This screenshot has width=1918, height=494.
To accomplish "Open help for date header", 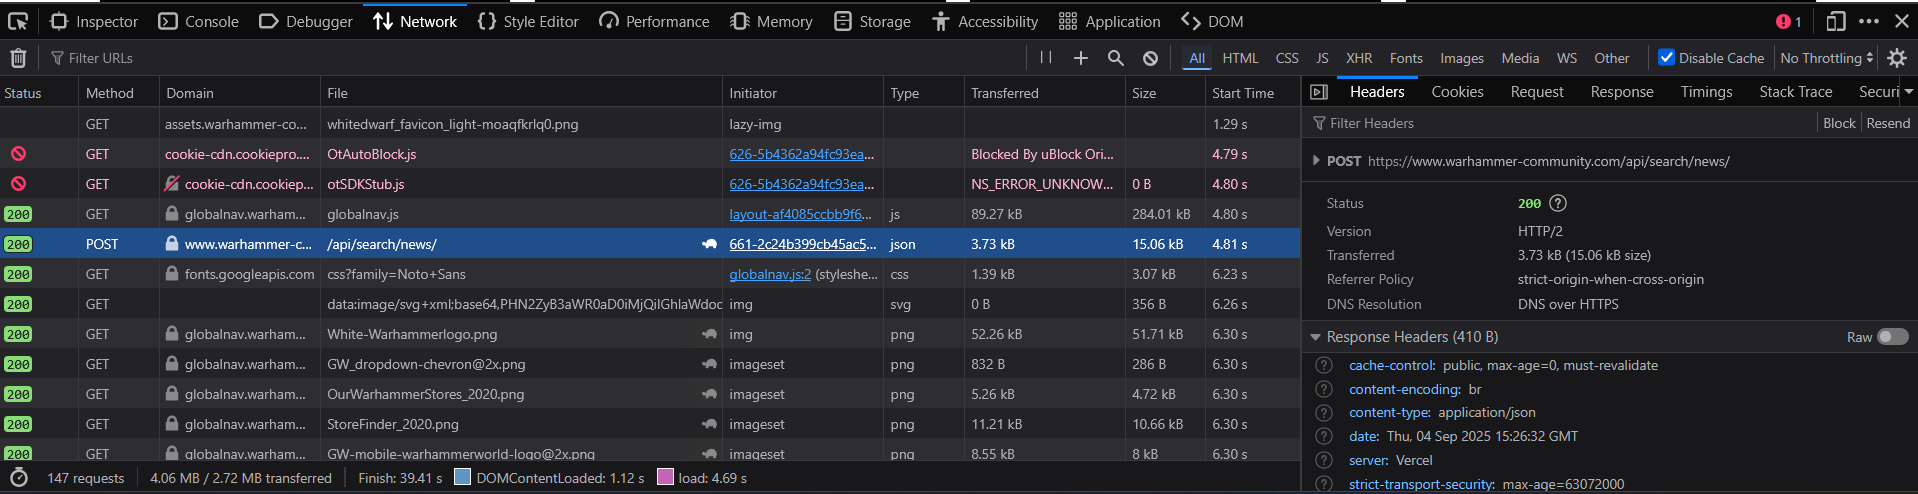I will [1324, 436].
